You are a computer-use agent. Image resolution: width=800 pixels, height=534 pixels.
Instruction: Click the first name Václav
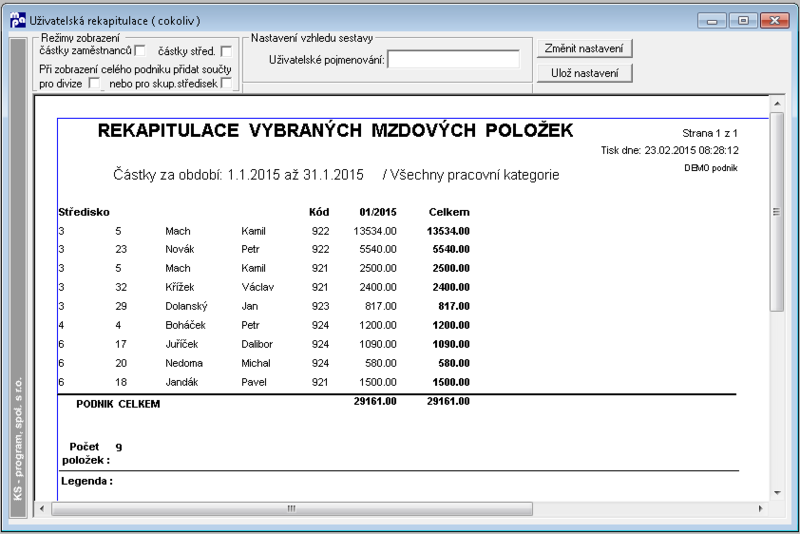pyautogui.click(x=258, y=287)
